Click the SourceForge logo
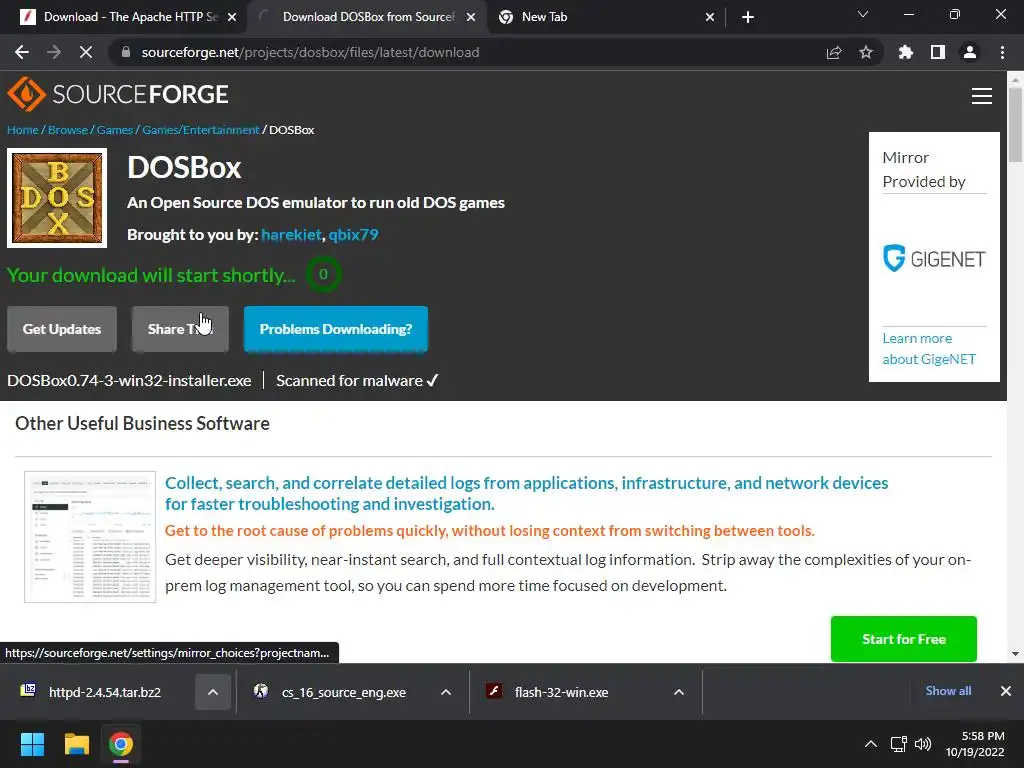Image resolution: width=1024 pixels, height=768 pixels. point(118,95)
